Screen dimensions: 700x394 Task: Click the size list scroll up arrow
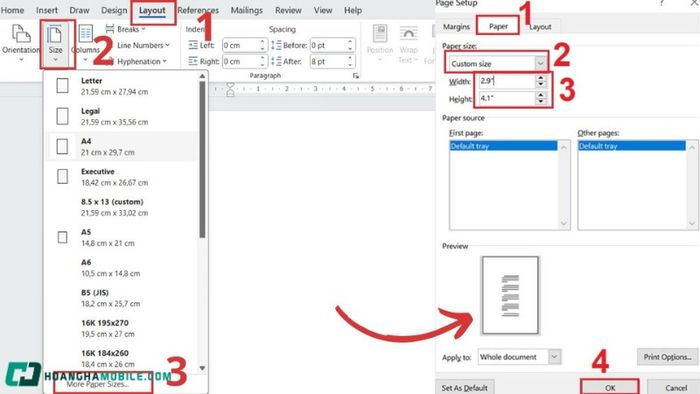point(202,76)
